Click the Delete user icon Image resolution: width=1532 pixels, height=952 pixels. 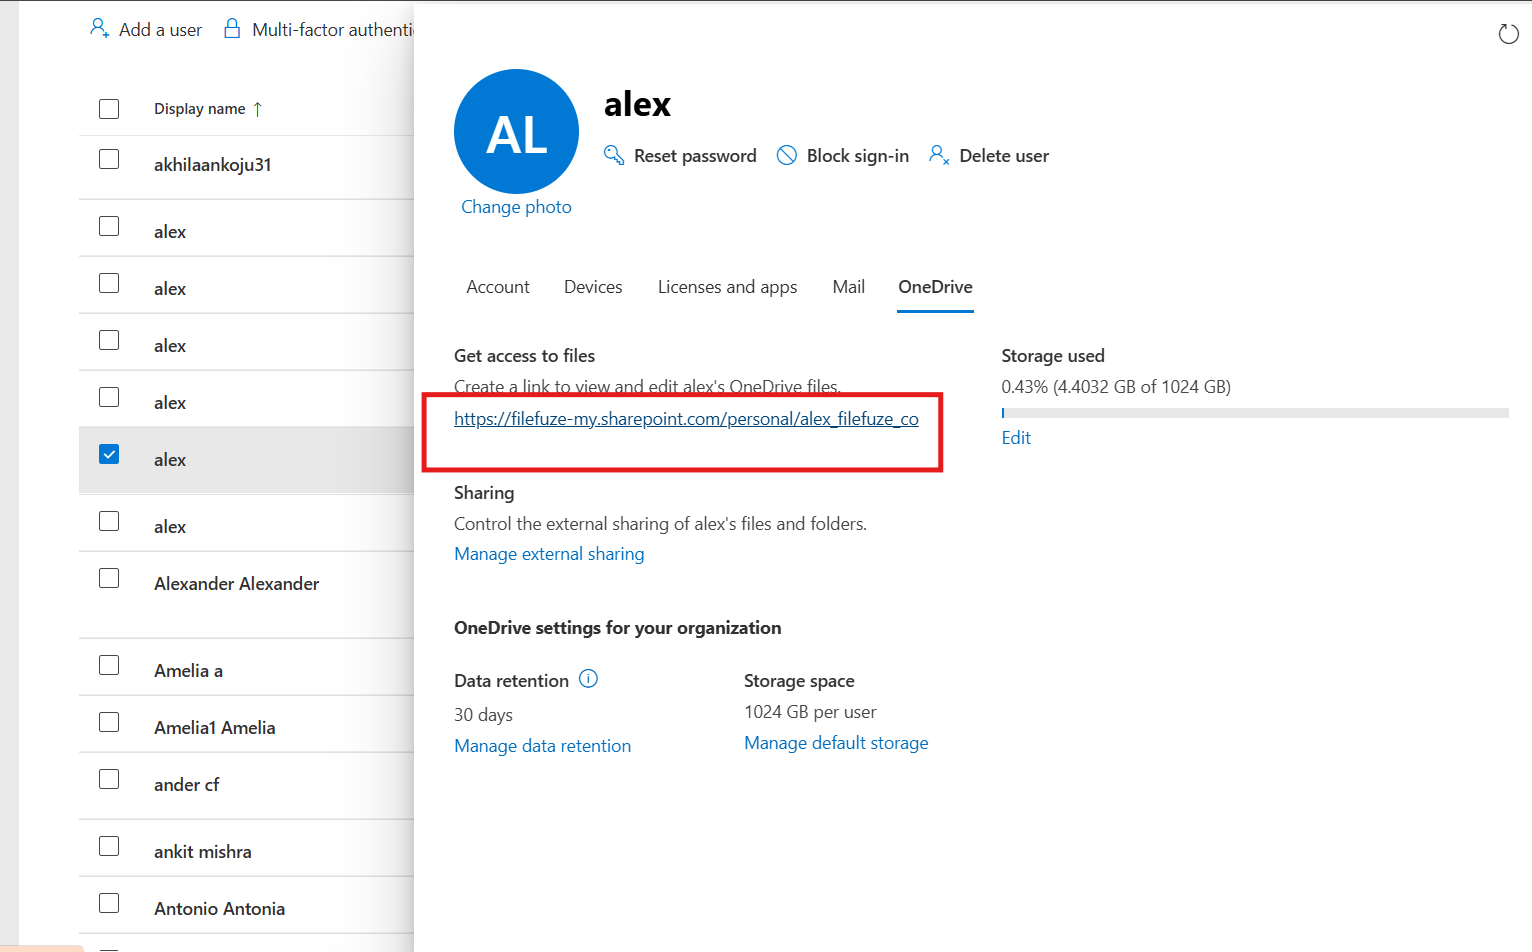coord(938,155)
